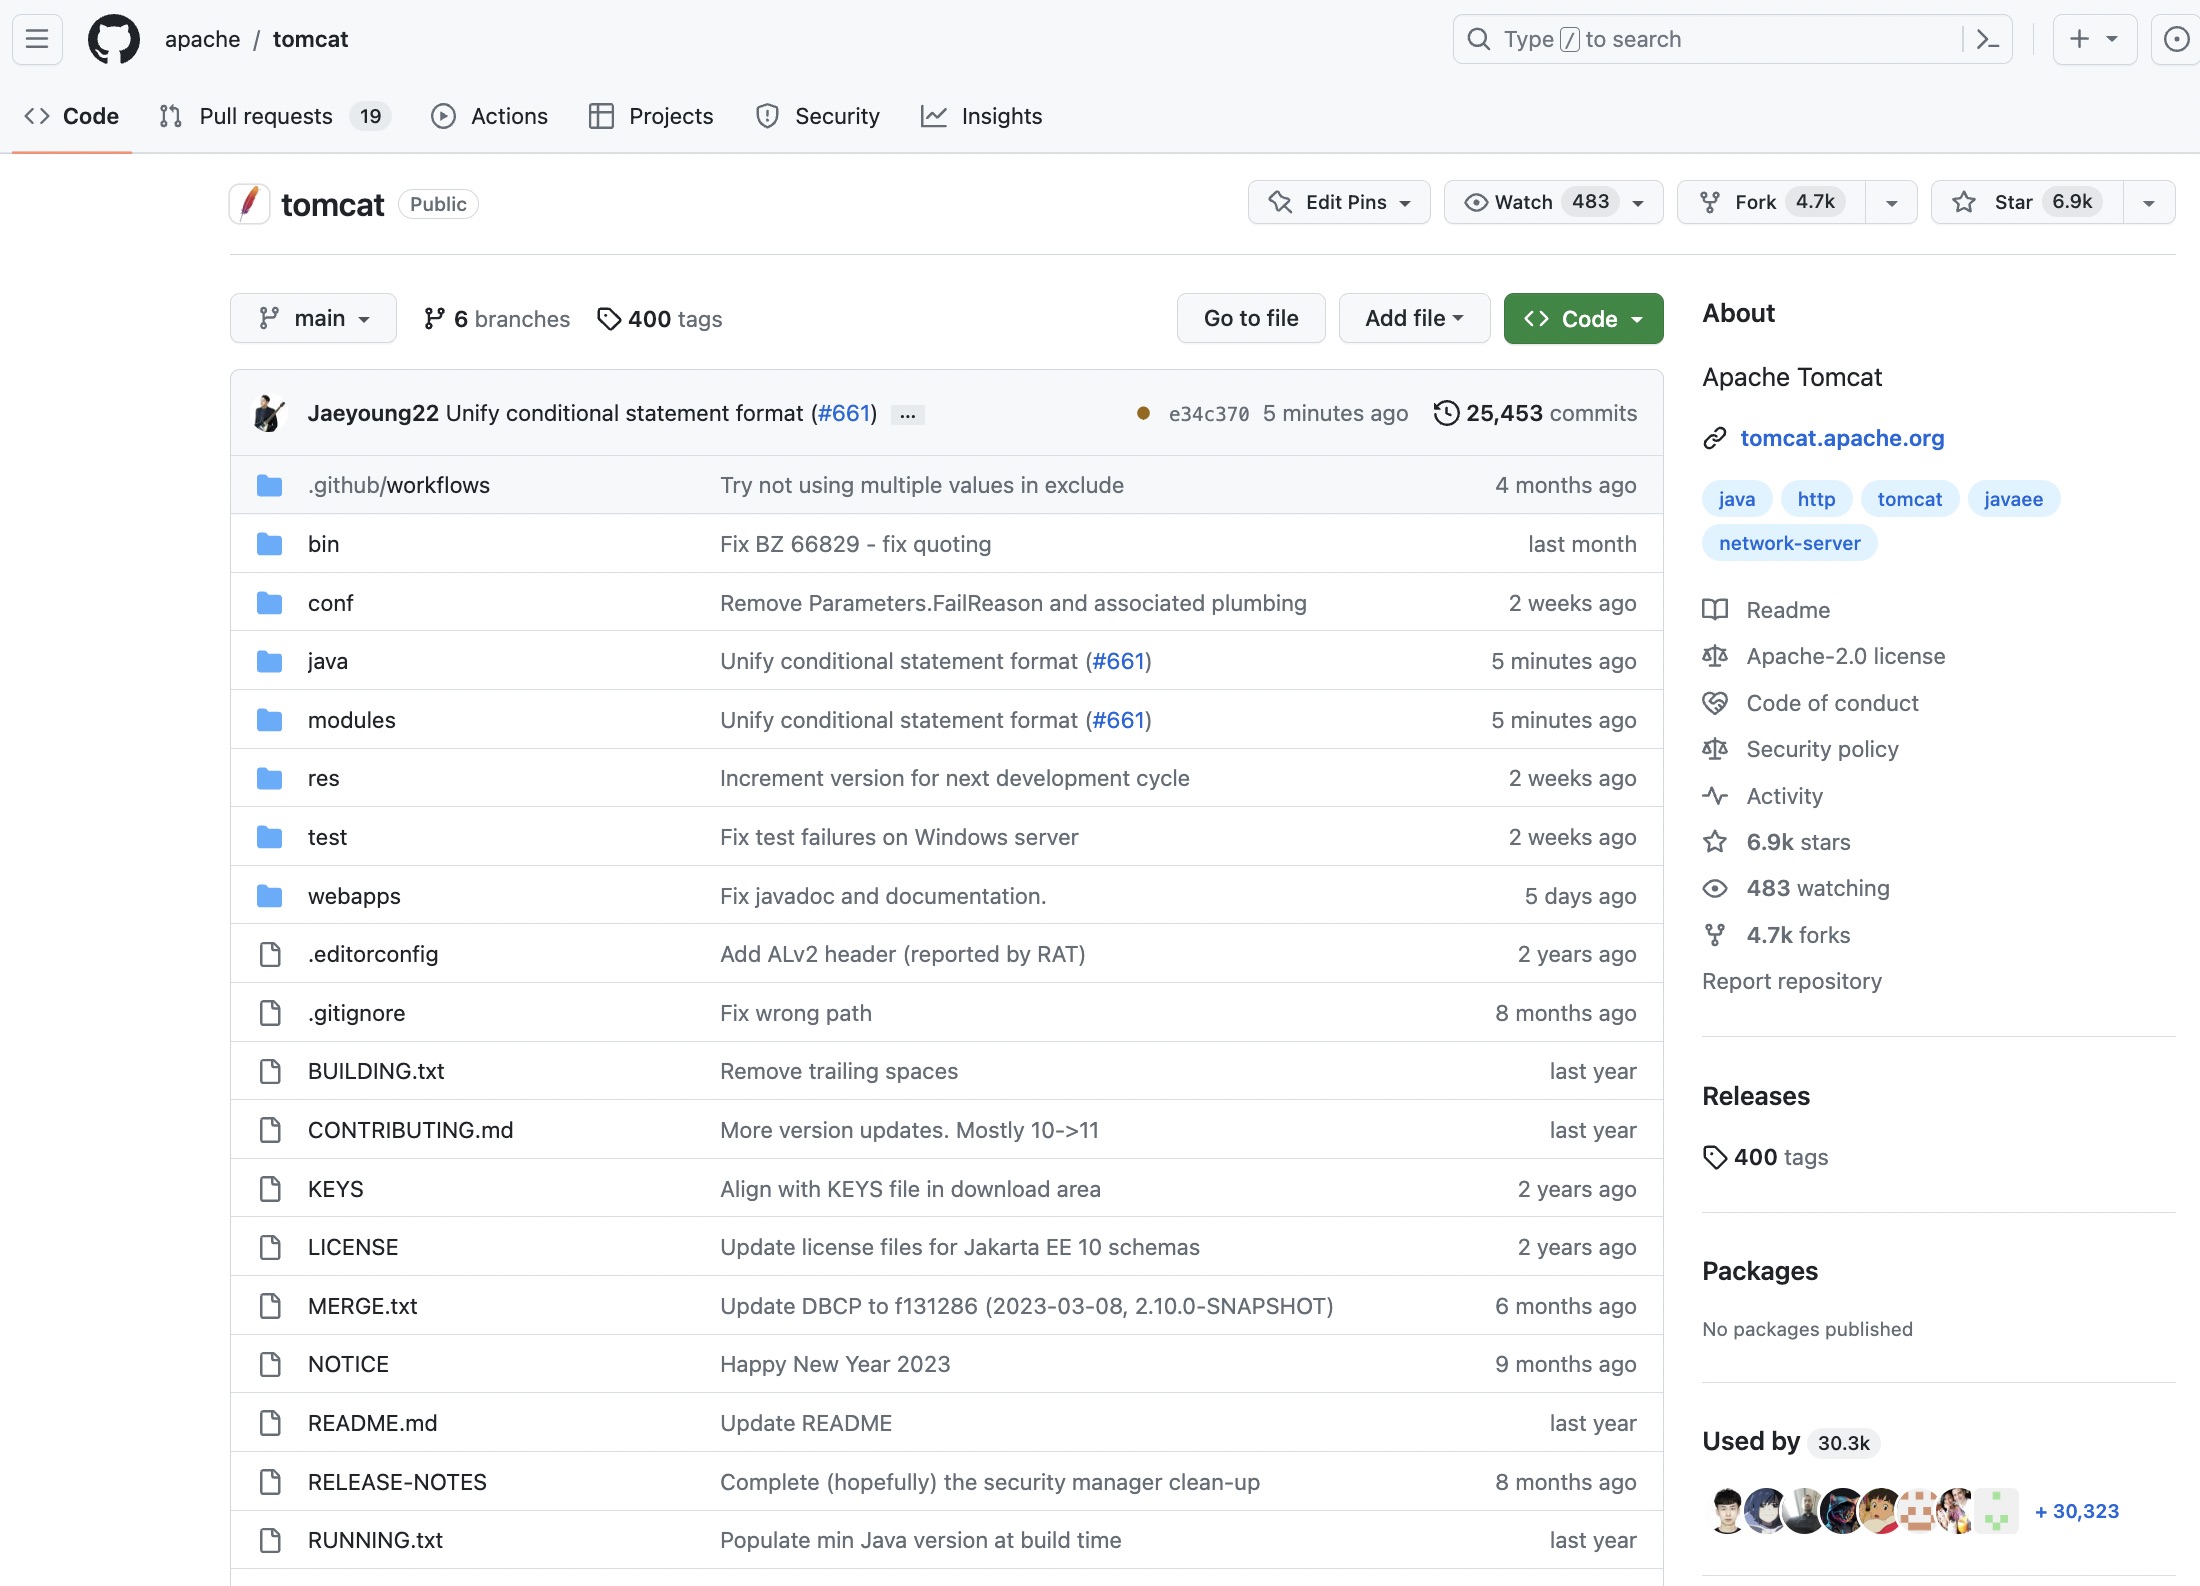
Task: Open the star lists dropdown arrow
Action: (x=2148, y=202)
